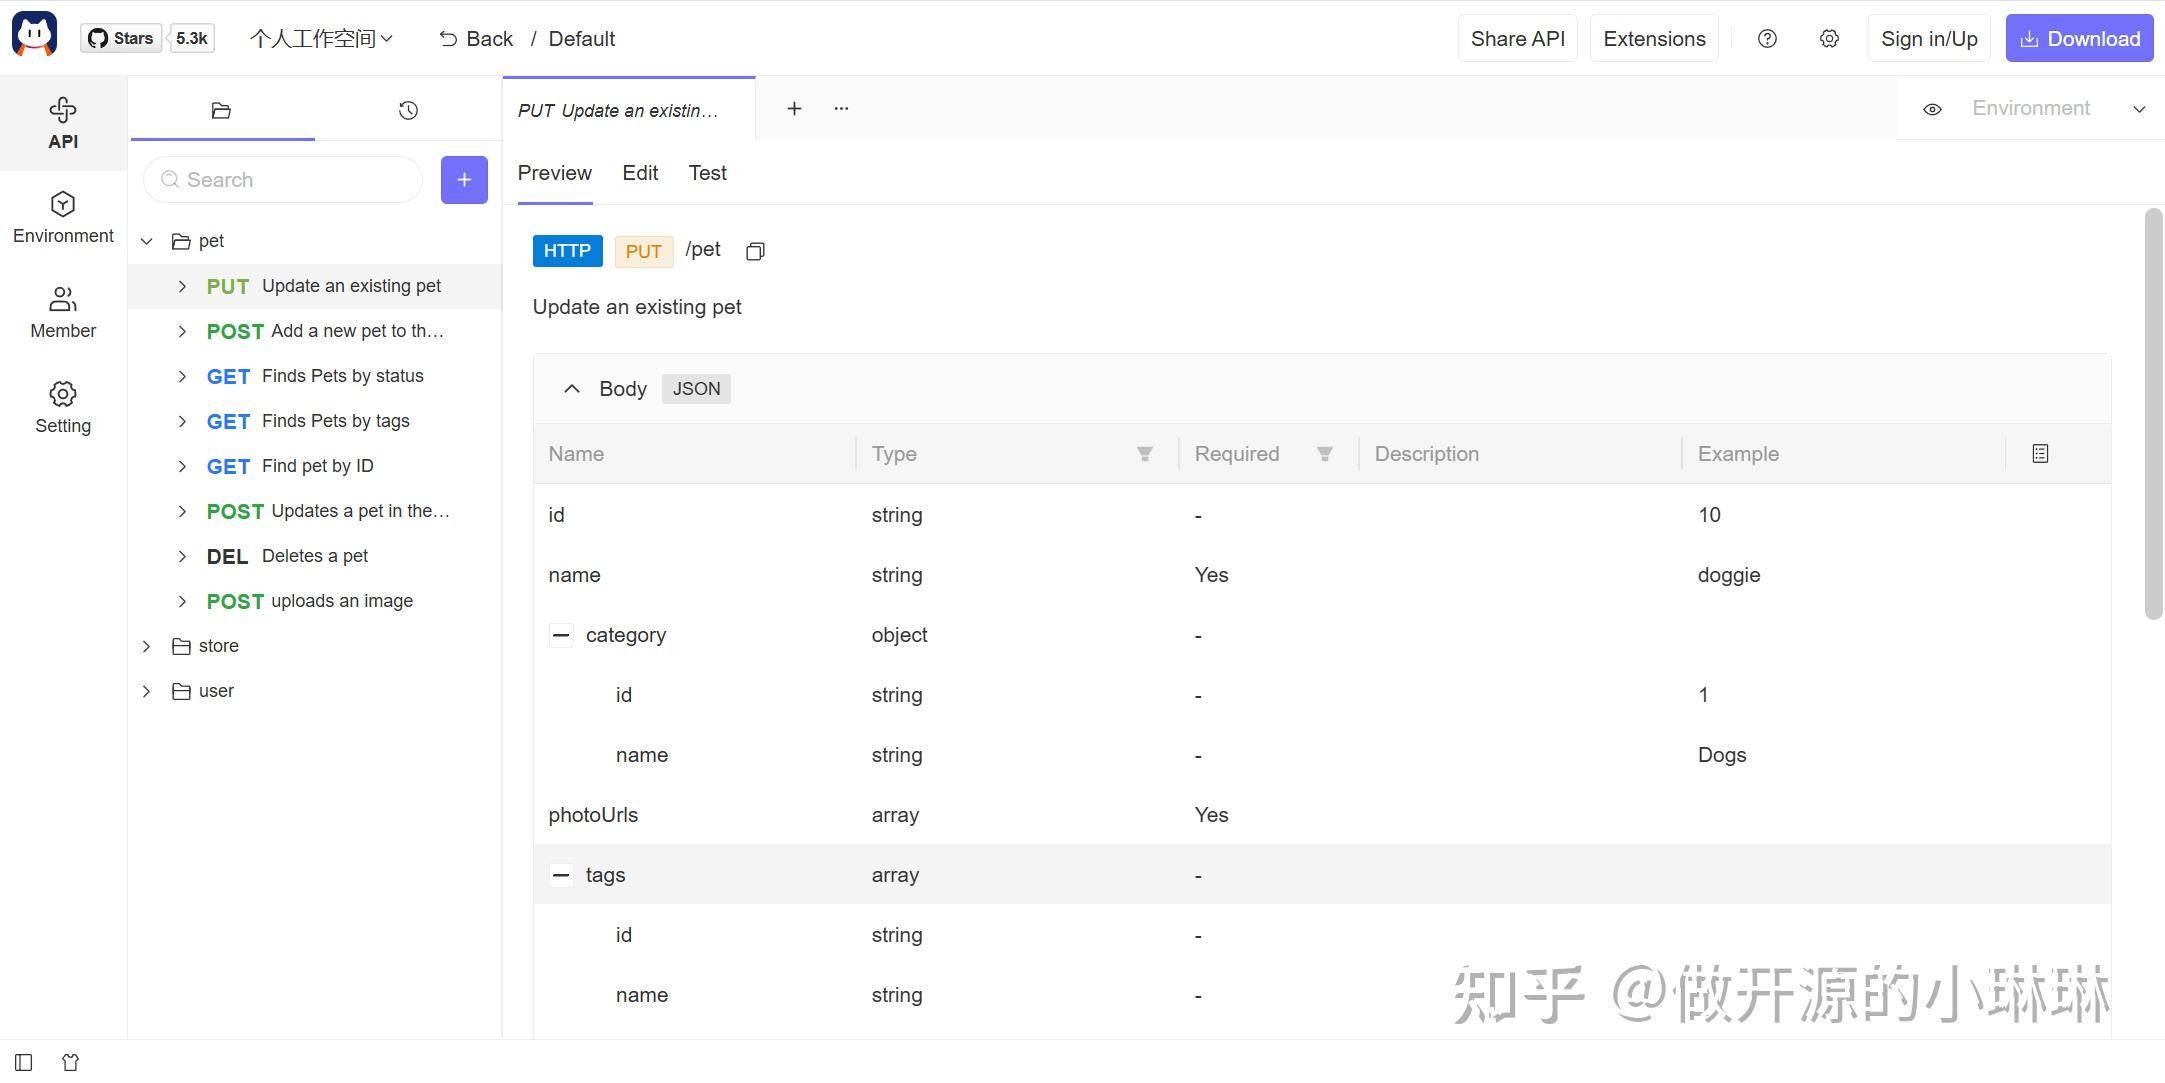Image resolution: width=2165 pixels, height=1083 pixels.
Task: Open the 个人工作空间 workspace dropdown
Action: [x=321, y=38]
